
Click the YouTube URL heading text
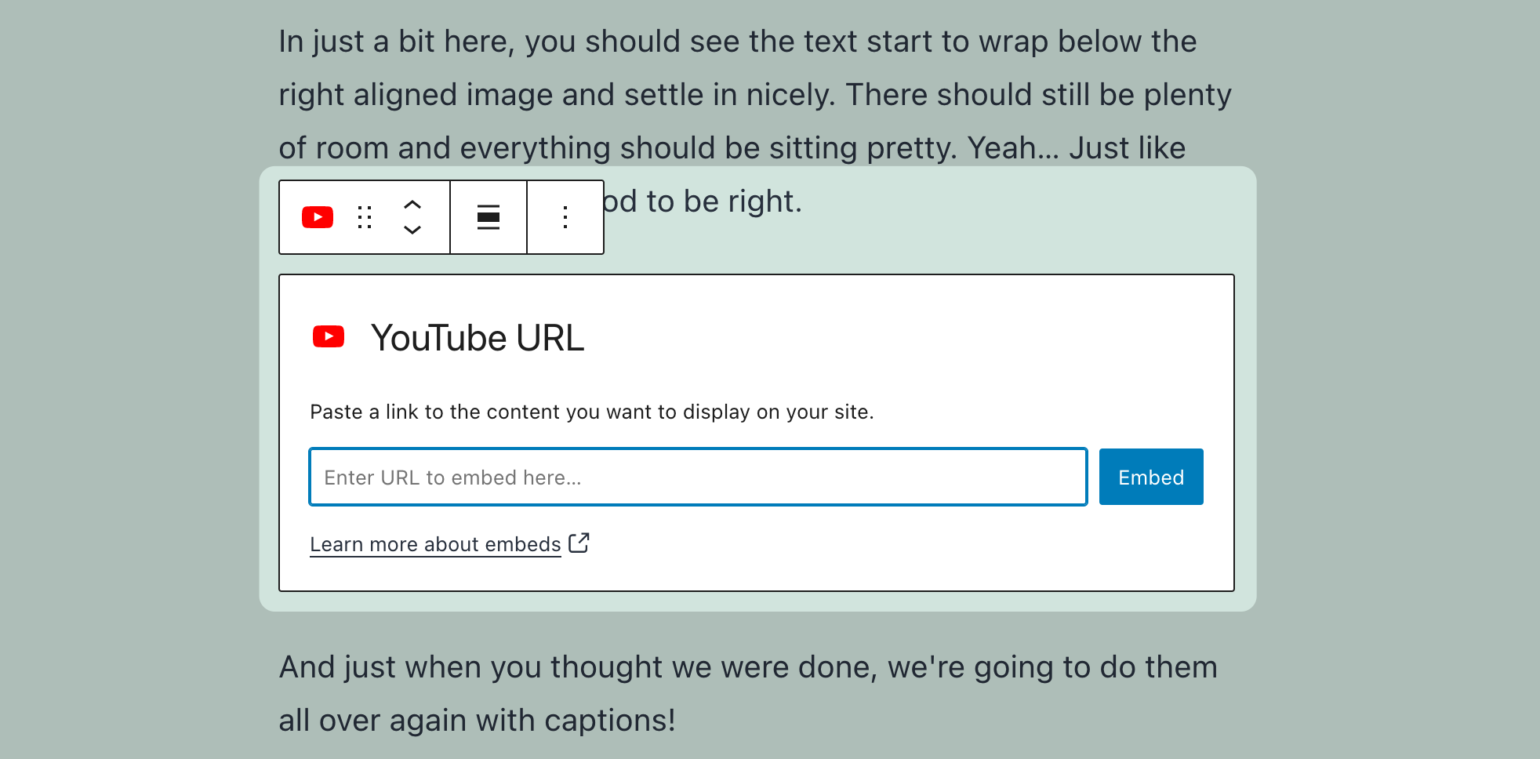pyautogui.click(x=477, y=338)
